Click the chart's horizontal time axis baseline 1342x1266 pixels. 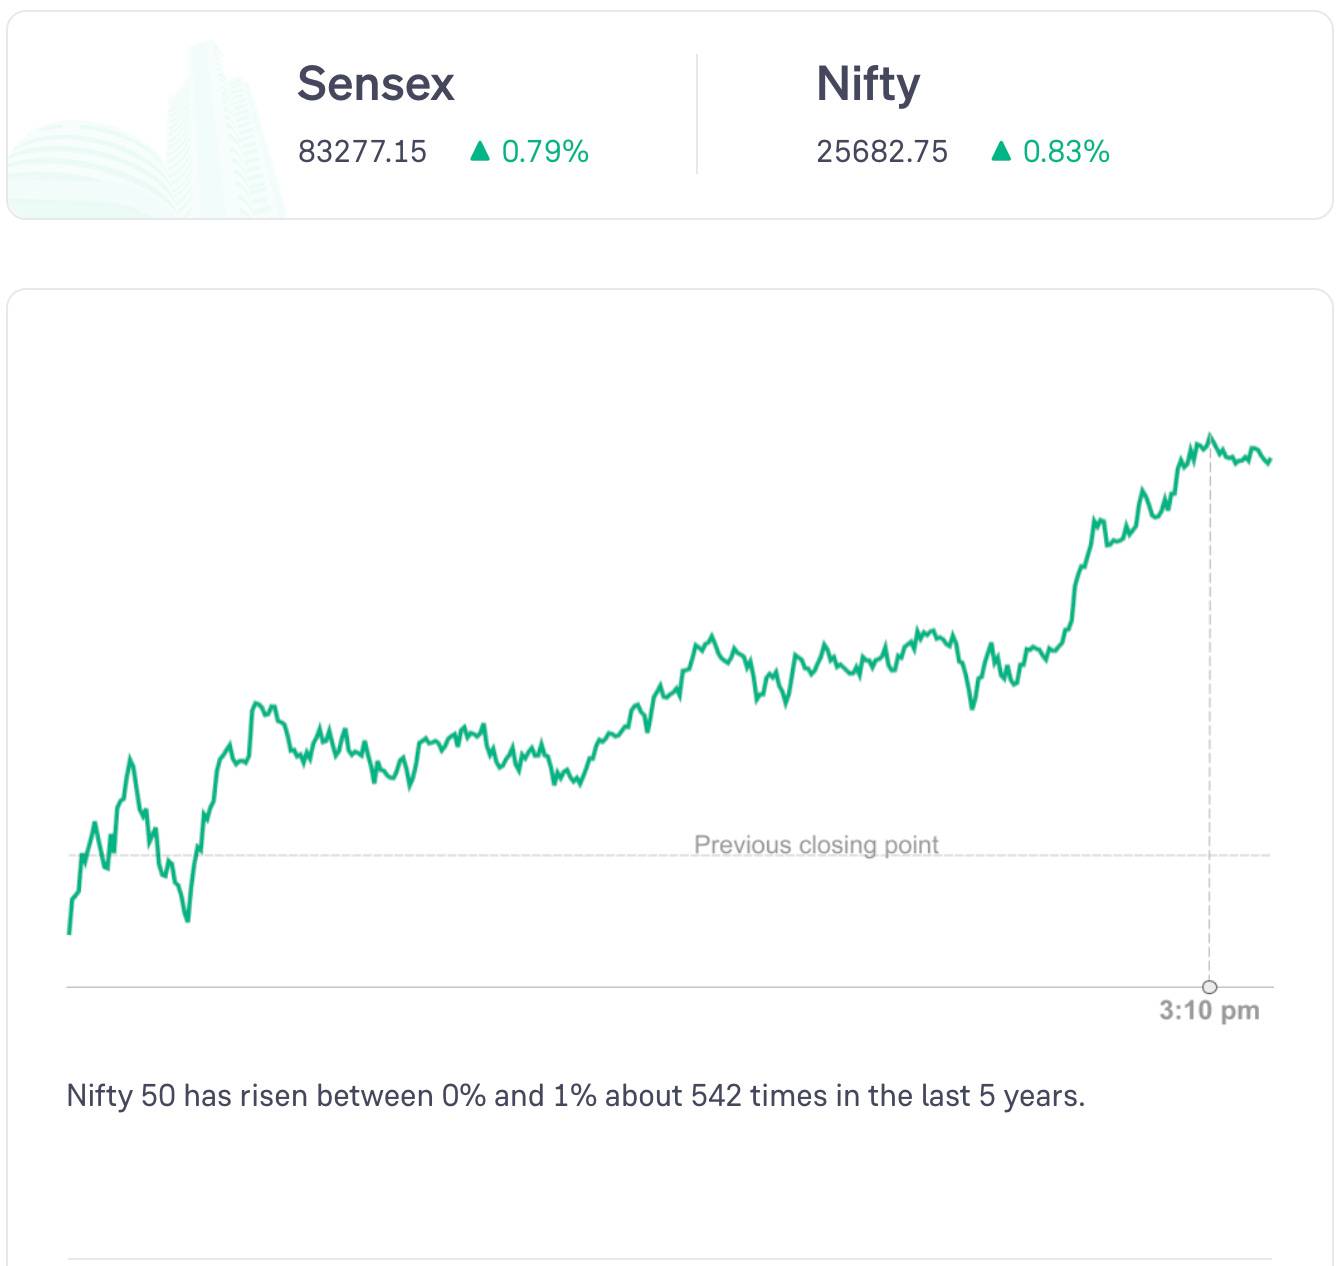click(x=600, y=987)
